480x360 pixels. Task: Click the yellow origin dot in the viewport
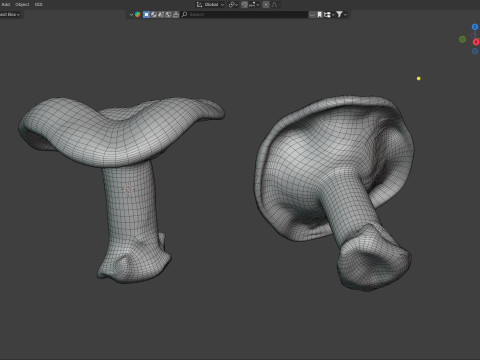coord(419,78)
